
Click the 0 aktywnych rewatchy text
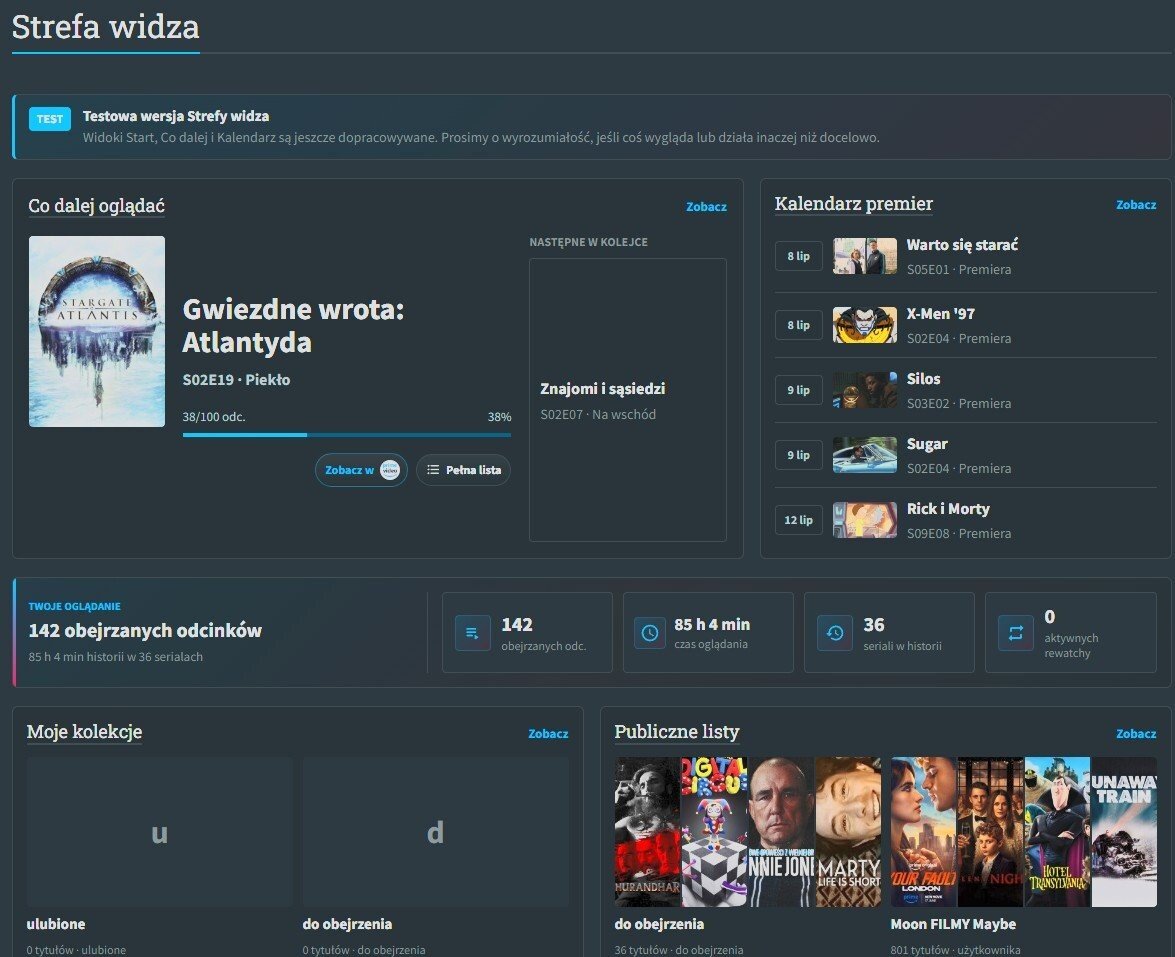pyautogui.click(x=1072, y=634)
